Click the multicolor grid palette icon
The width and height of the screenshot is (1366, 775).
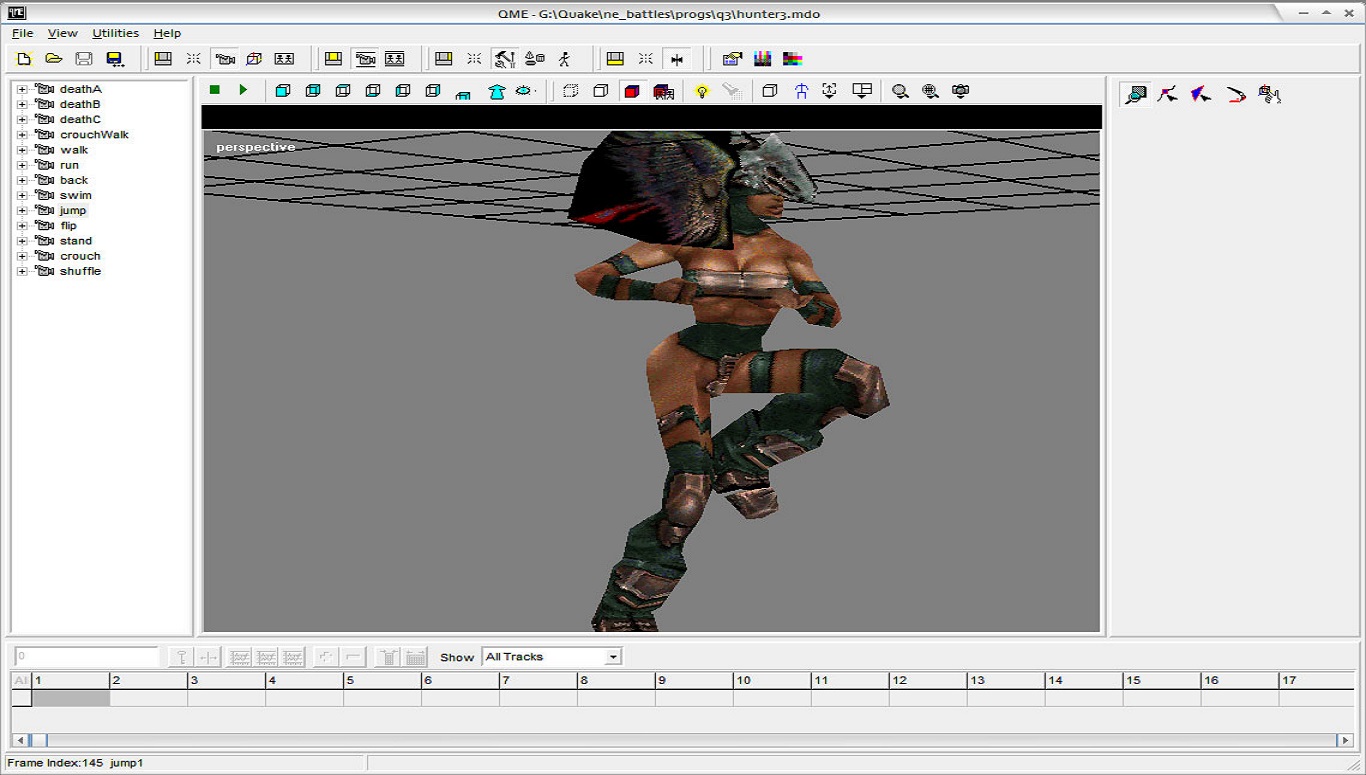[792, 59]
